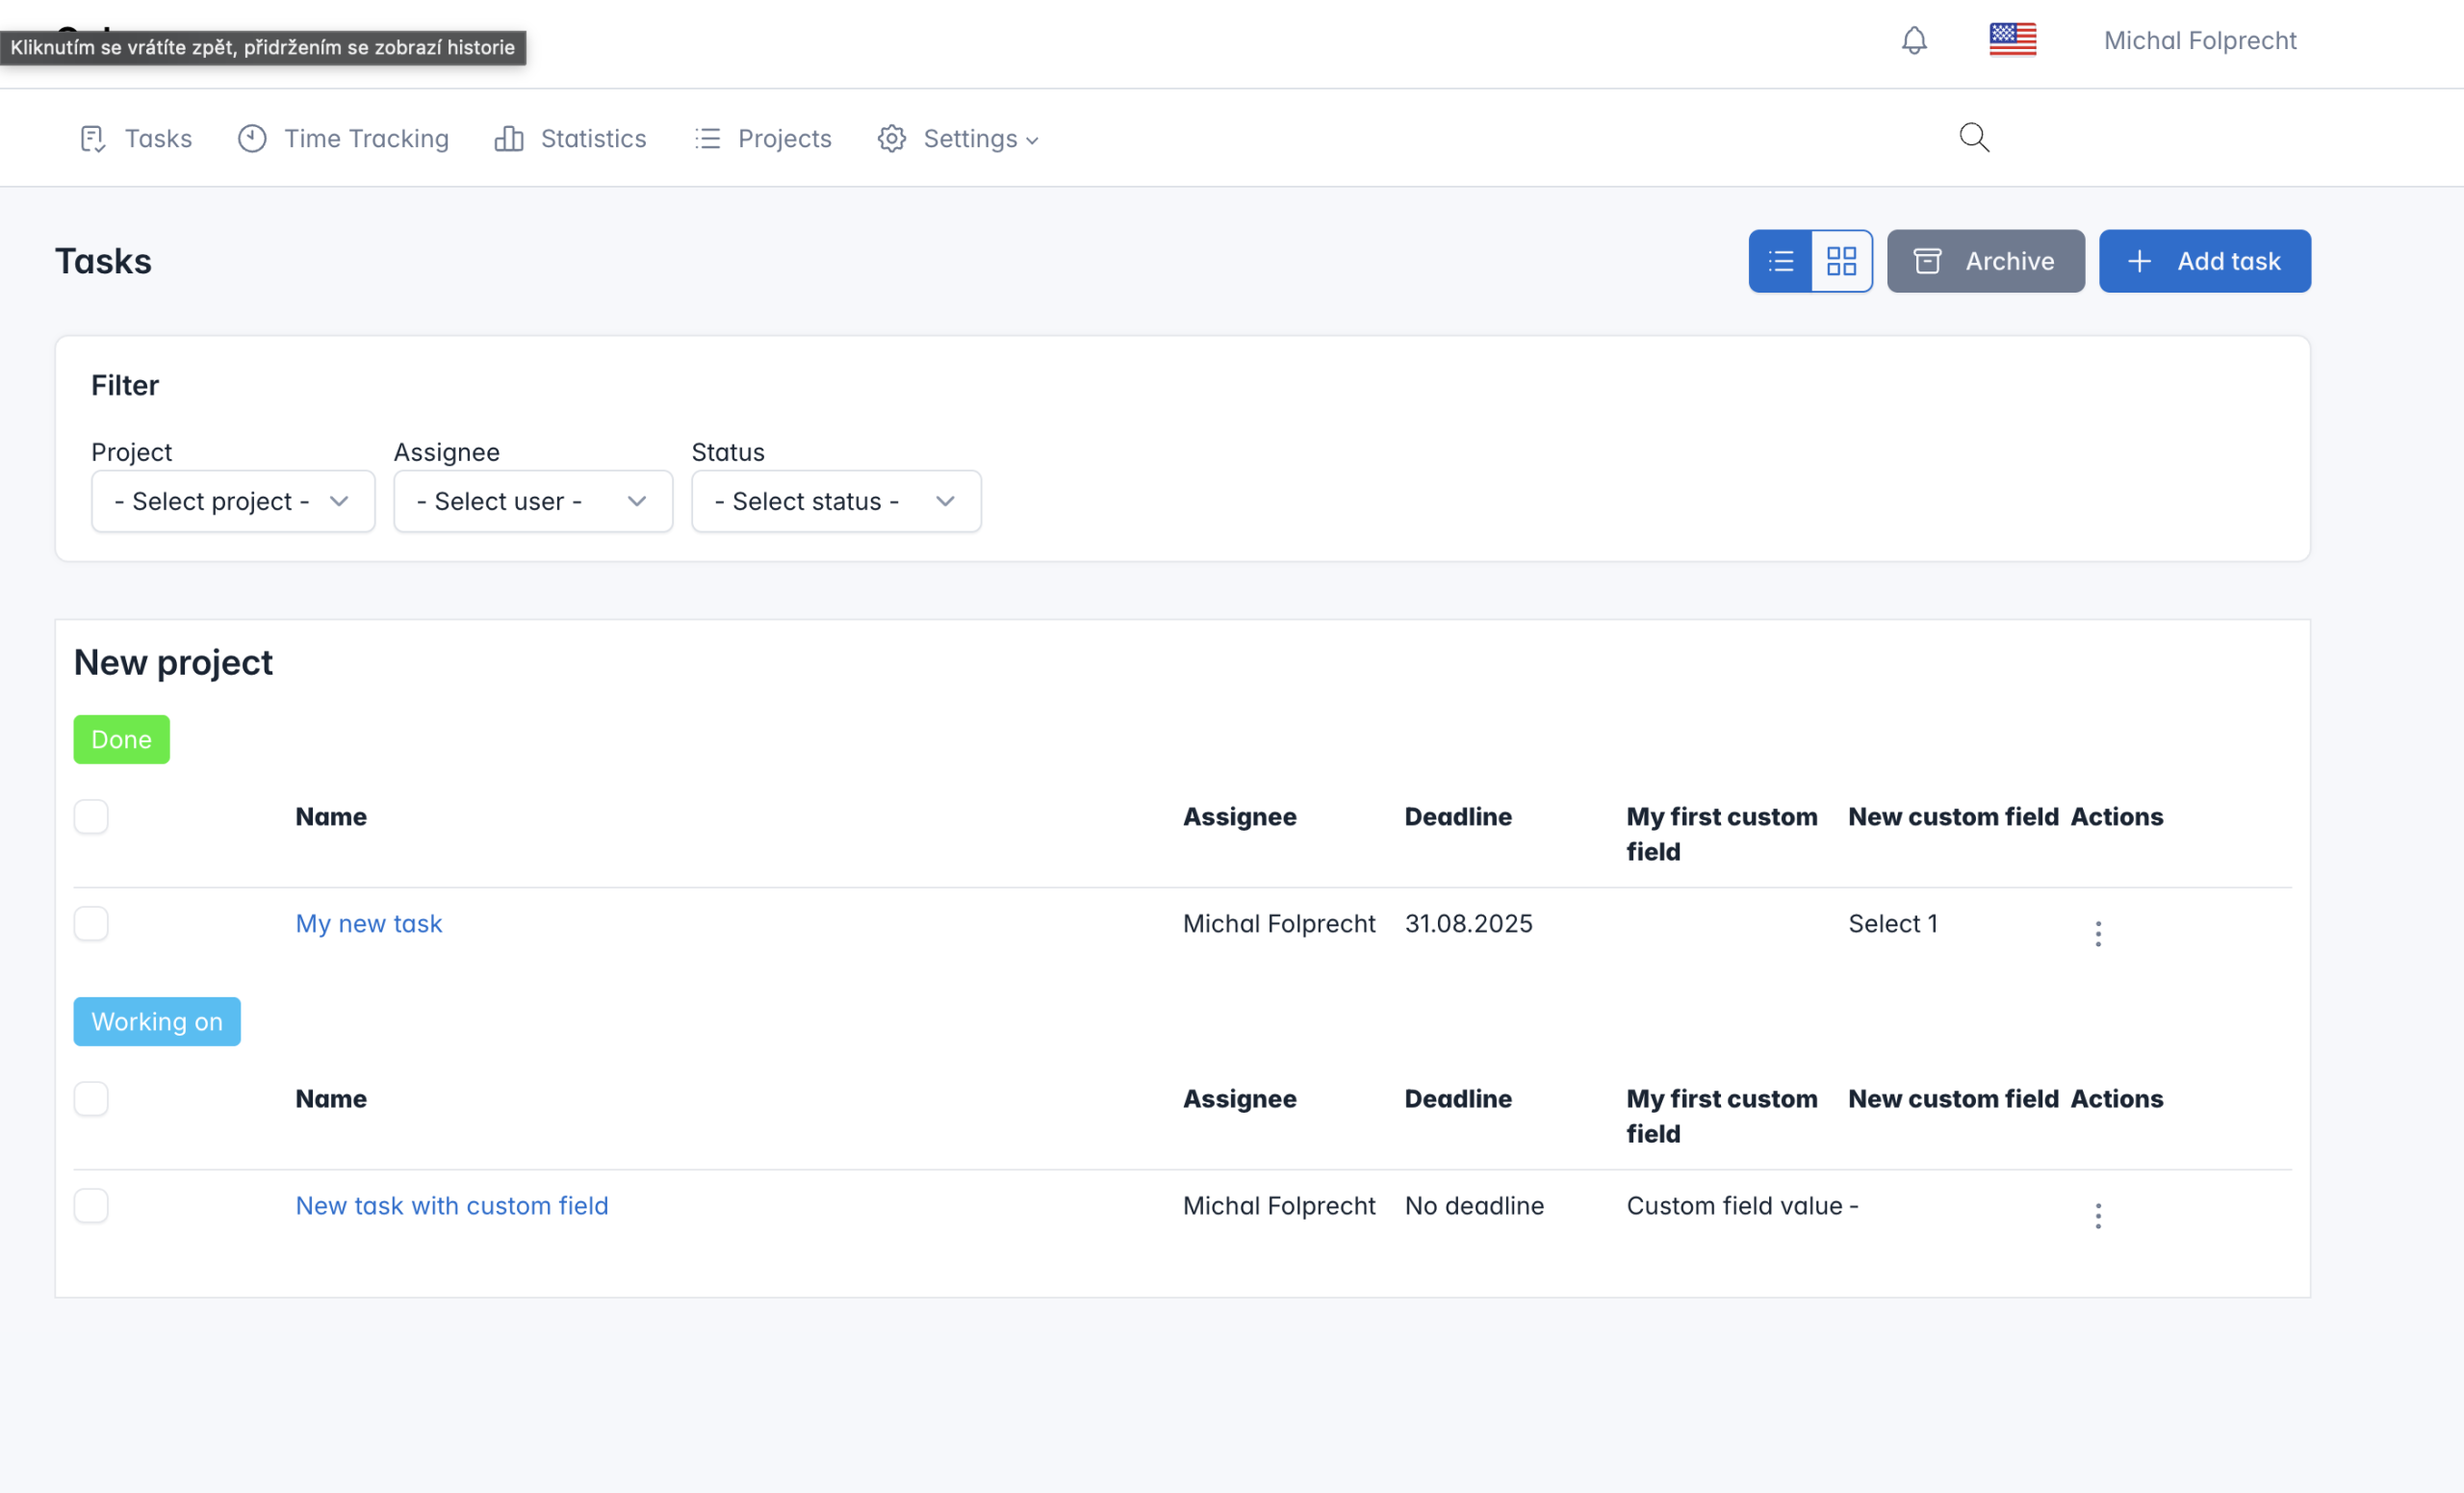Image resolution: width=2464 pixels, height=1493 pixels.
Task: Open the Select user assignee dropdown
Action: [x=532, y=501]
